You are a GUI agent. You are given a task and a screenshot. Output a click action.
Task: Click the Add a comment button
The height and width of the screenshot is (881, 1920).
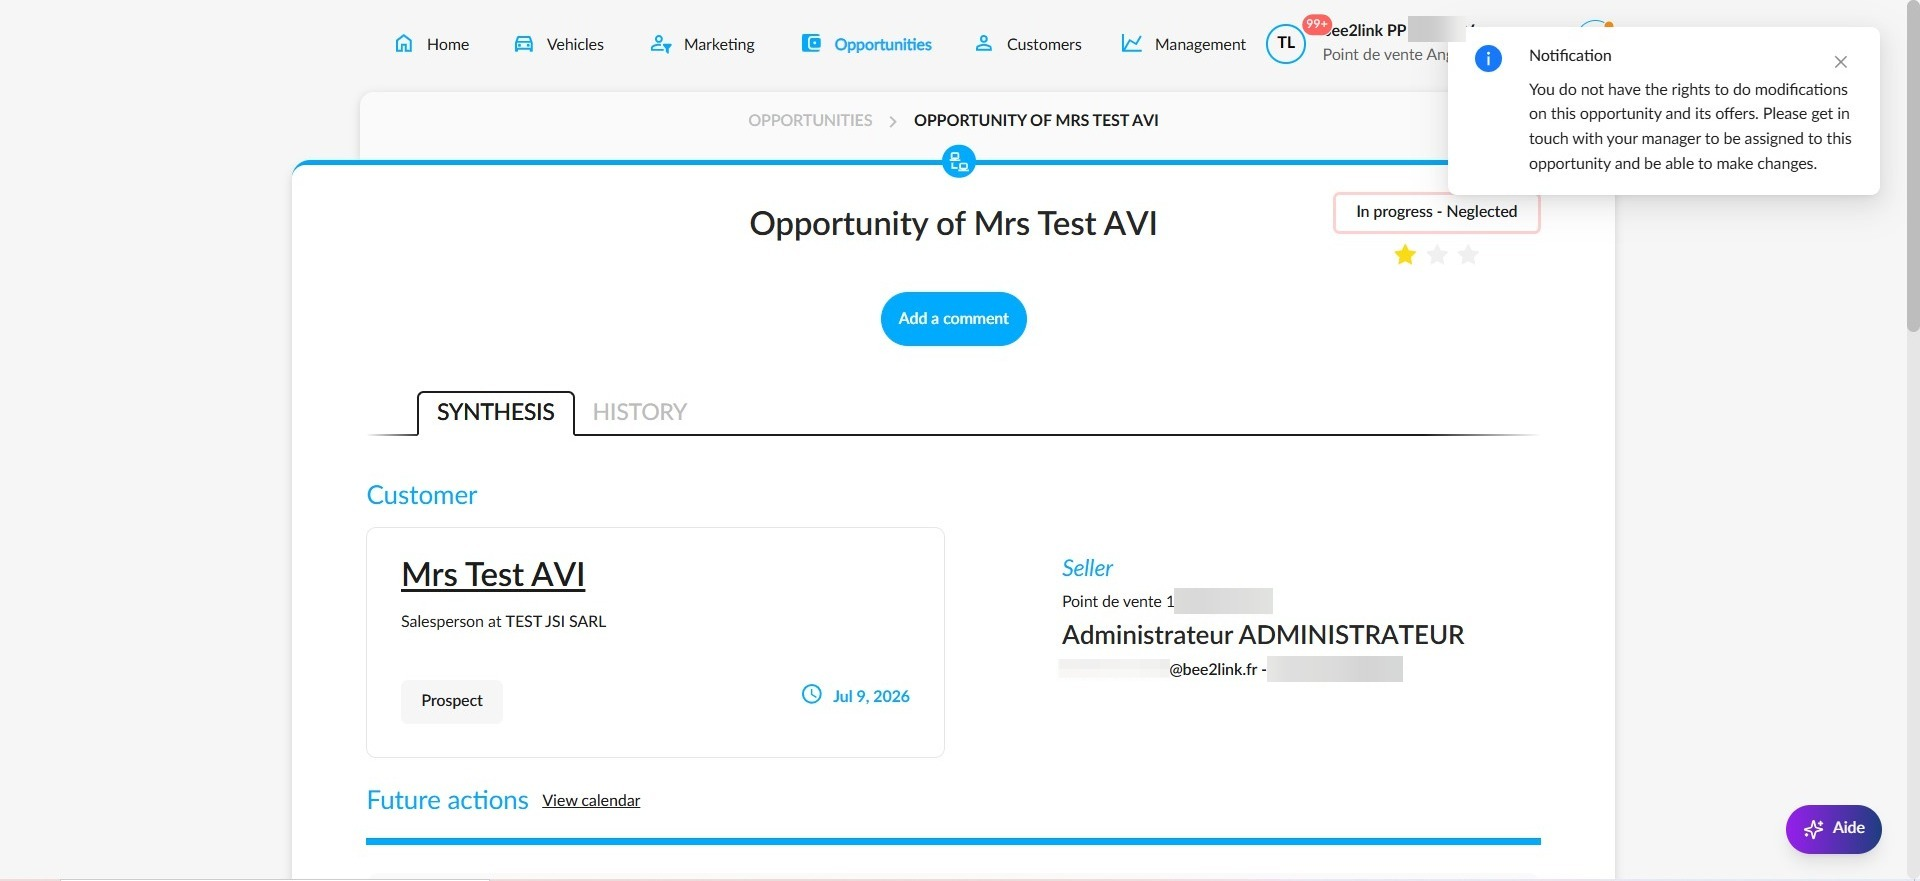tap(954, 319)
